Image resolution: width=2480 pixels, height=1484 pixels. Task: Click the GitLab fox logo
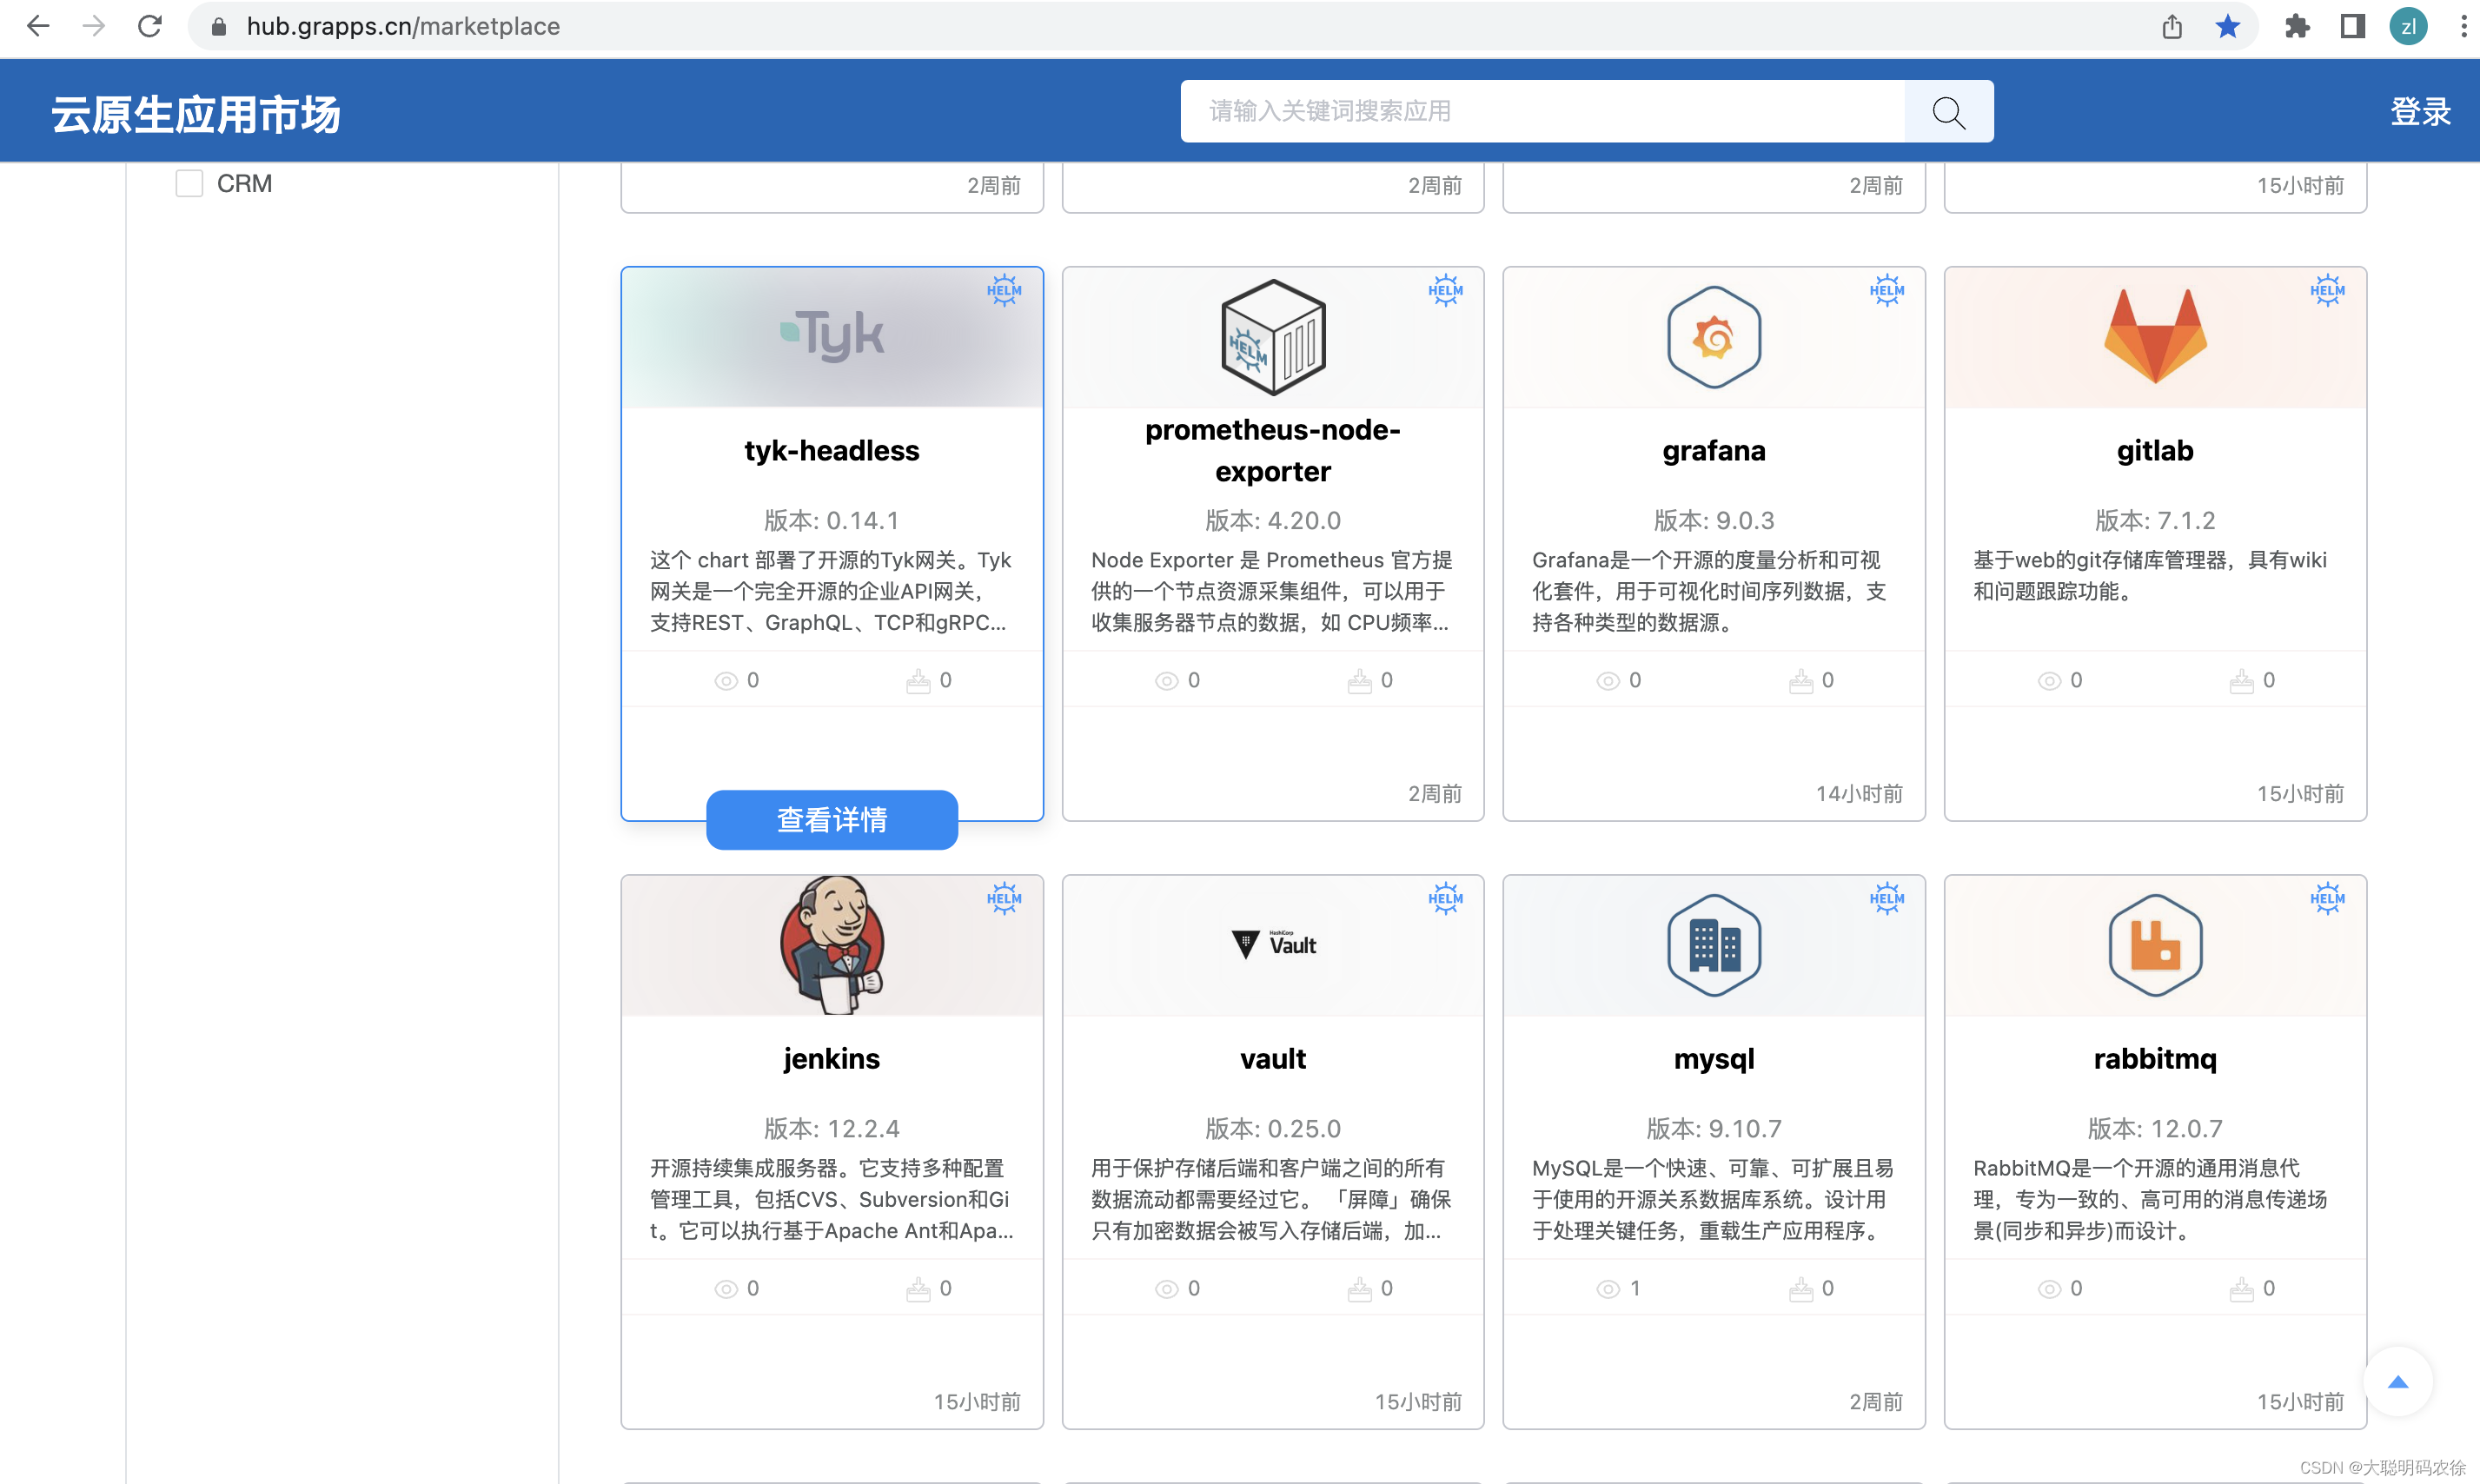pos(2155,337)
